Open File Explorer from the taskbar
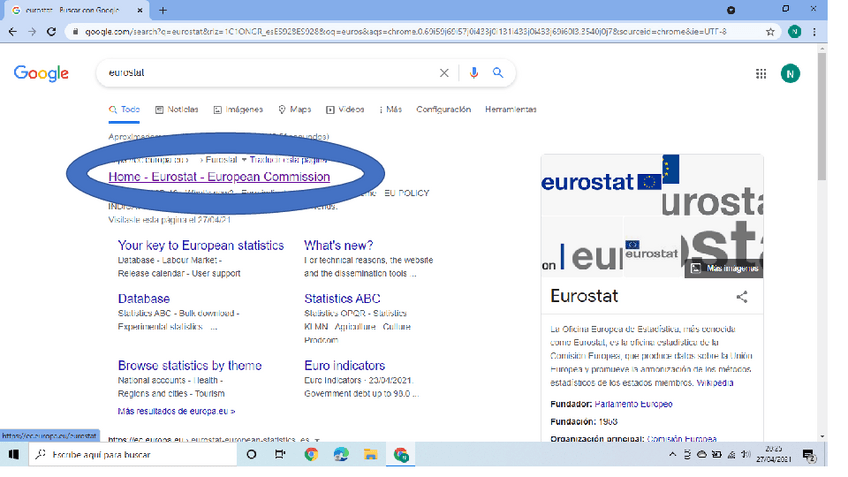The width and height of the screenshot is (848, 477). 370,454
